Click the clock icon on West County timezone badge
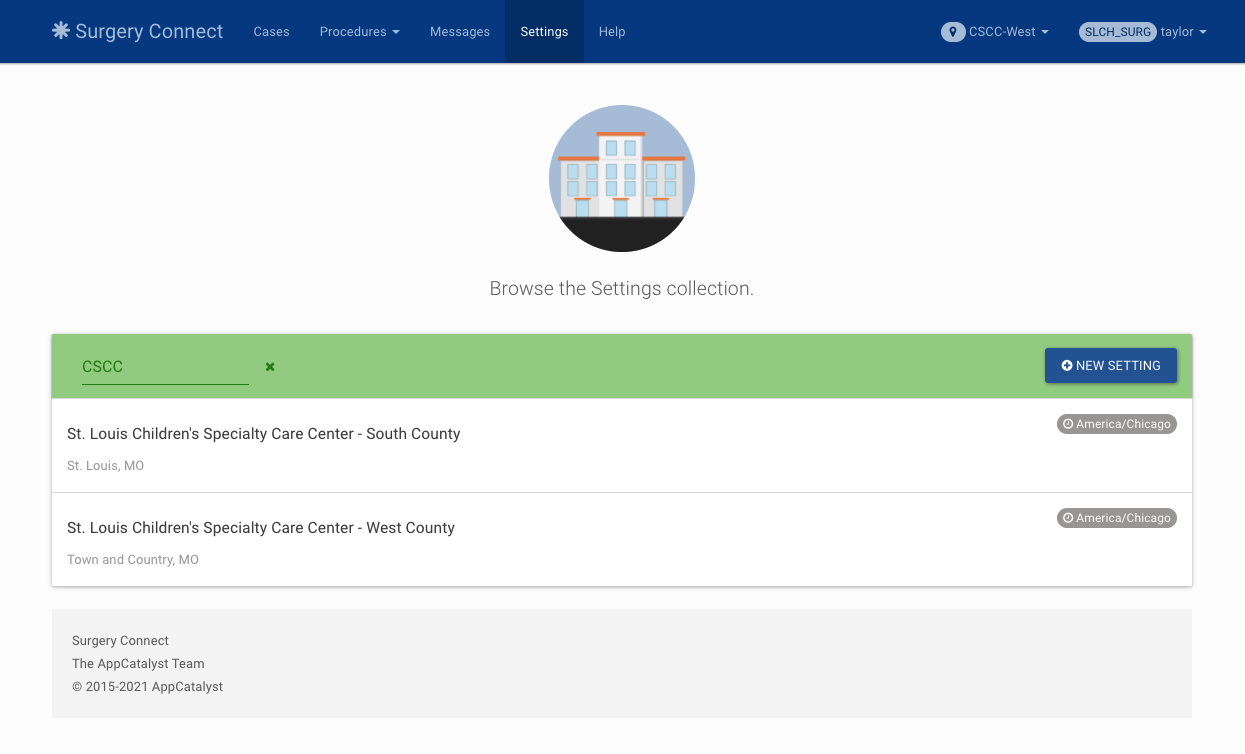1245x754 pixels. click(1068, 518)
